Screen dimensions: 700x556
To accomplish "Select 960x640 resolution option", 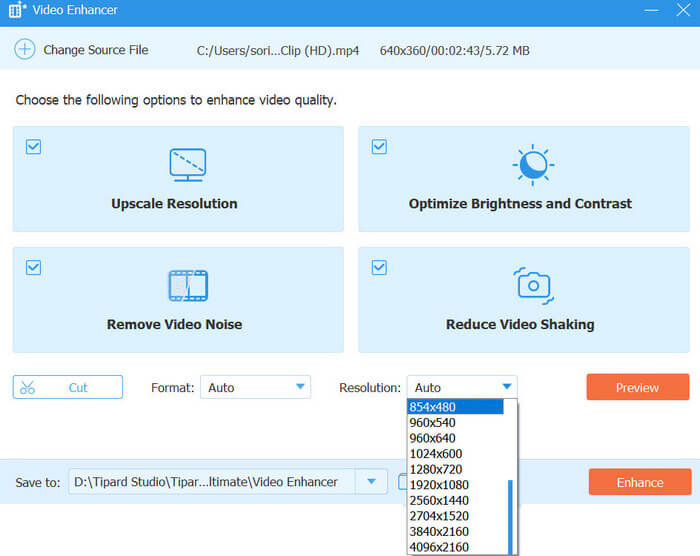I will coord(455,438).
